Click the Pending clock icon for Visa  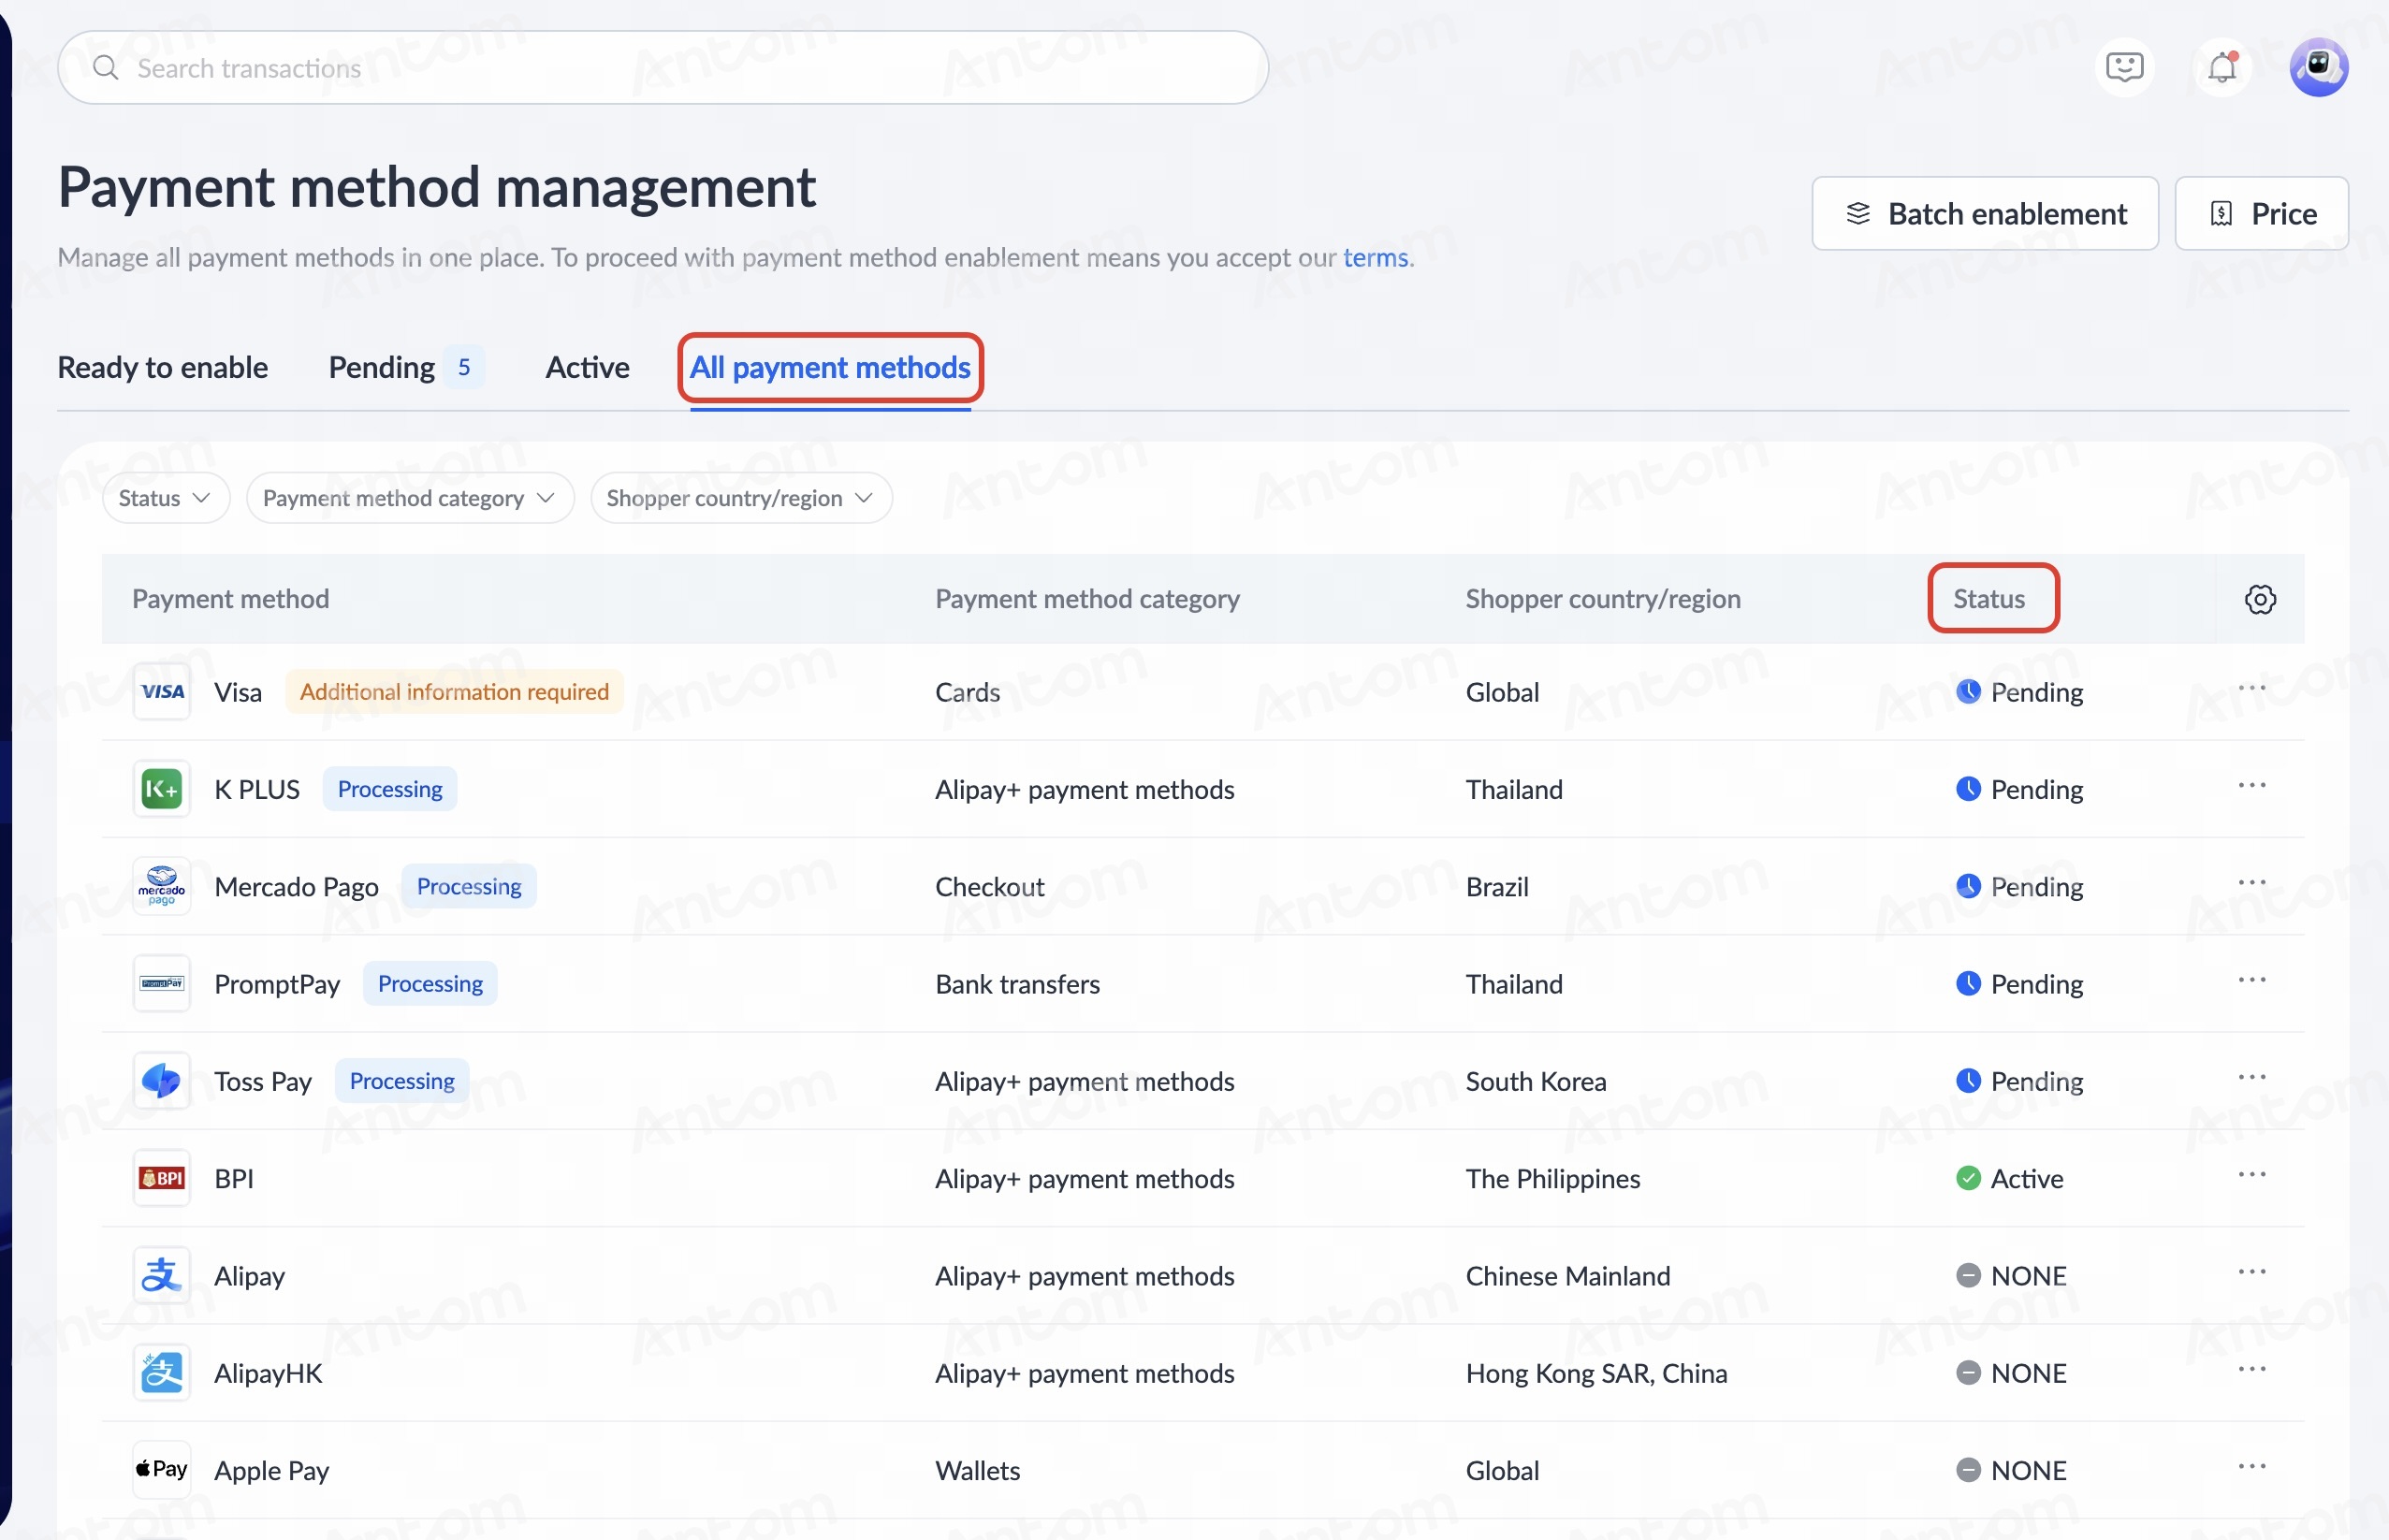[1968, 691]
